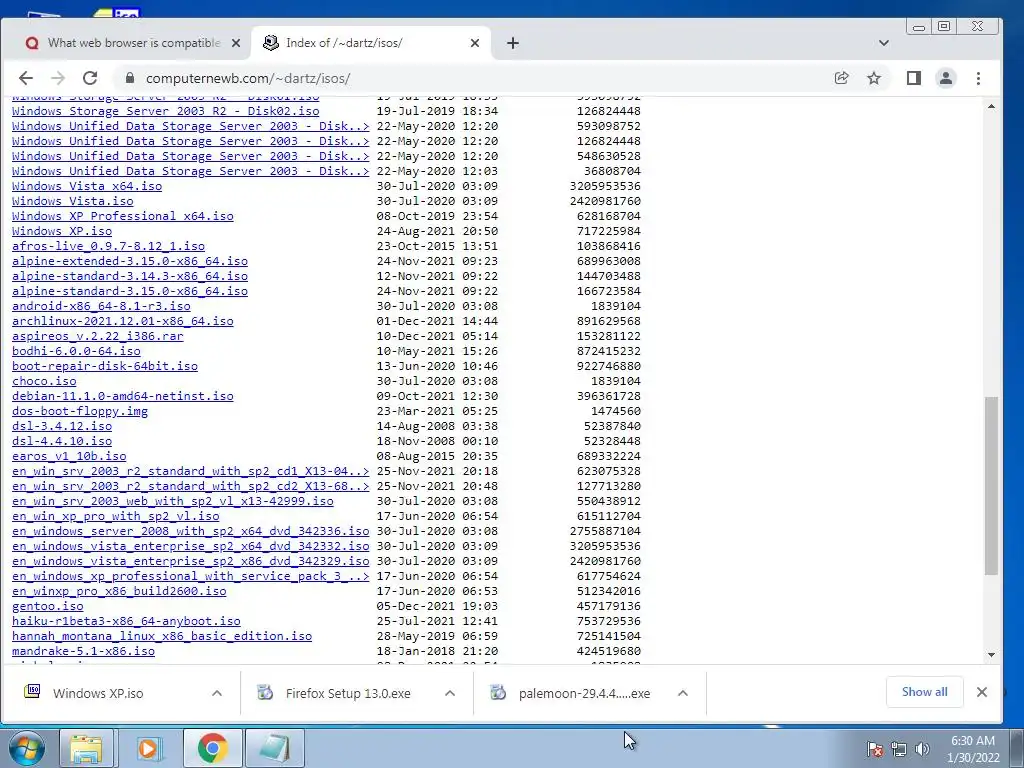Download gentoo.iso
Viewport: 1024px width, 768px height.
48,607
